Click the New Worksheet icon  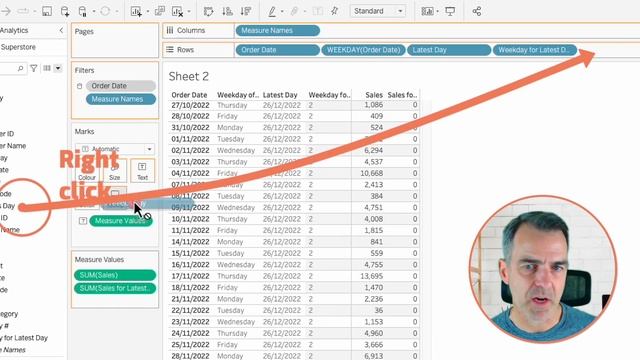[x=136, y=11]
